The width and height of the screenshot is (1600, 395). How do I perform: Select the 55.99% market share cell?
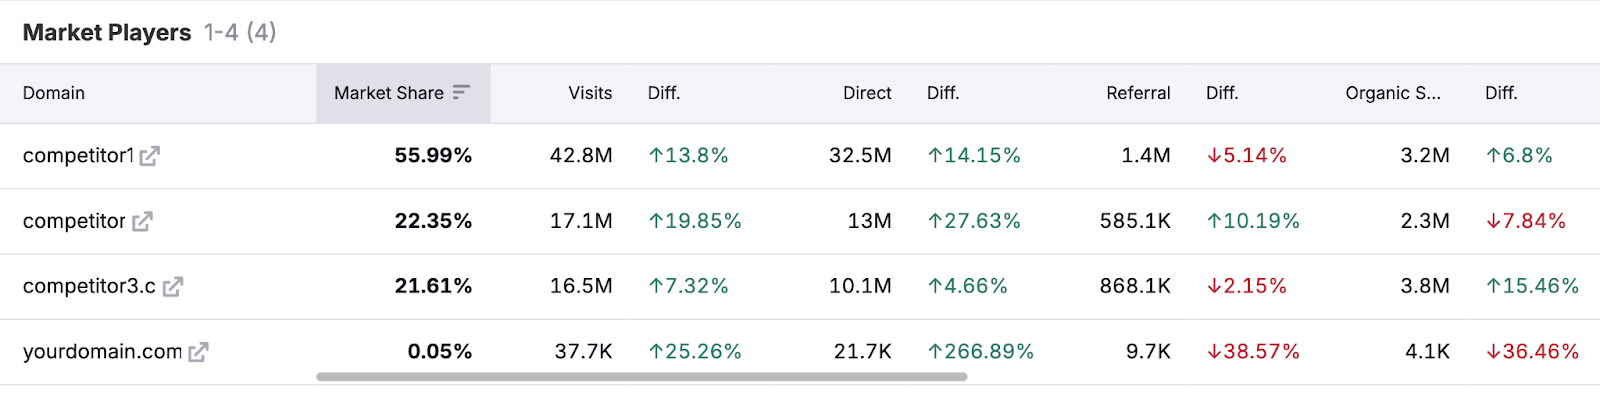click(x=433, y=155)
